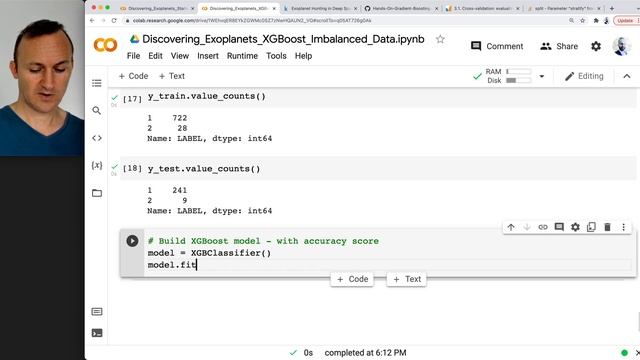Open the Editing mode selector
The image size is (640, 360).
coord(584,76)
